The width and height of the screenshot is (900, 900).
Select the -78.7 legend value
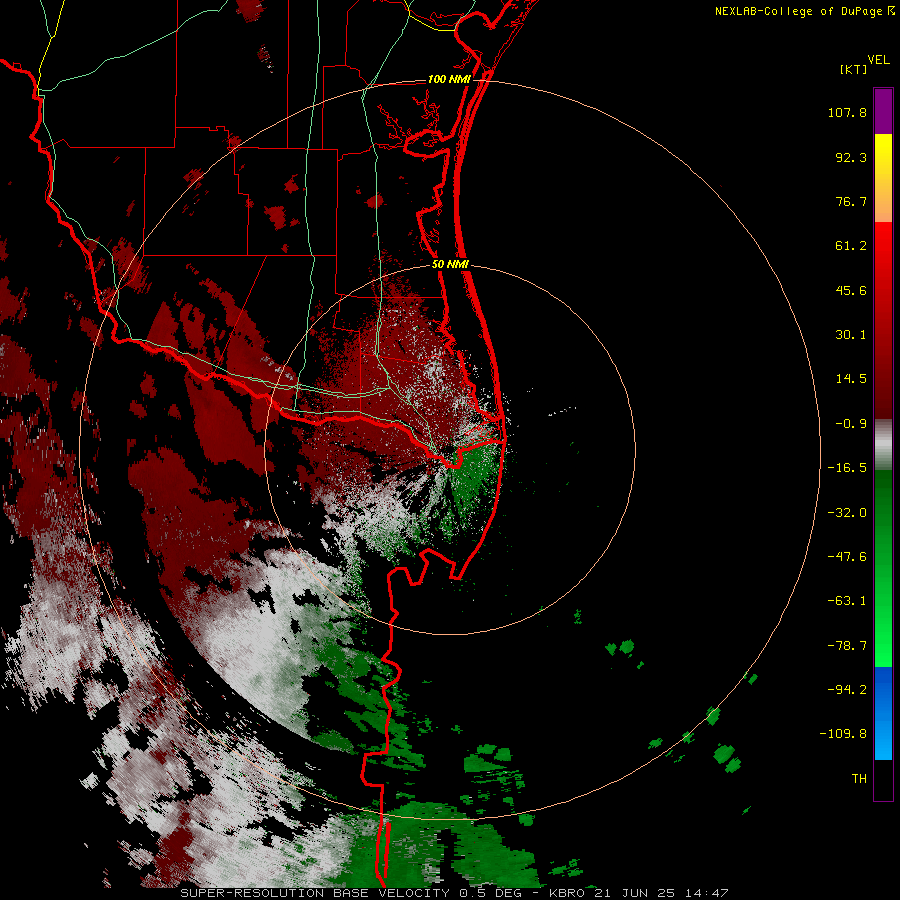click(847, 646)
